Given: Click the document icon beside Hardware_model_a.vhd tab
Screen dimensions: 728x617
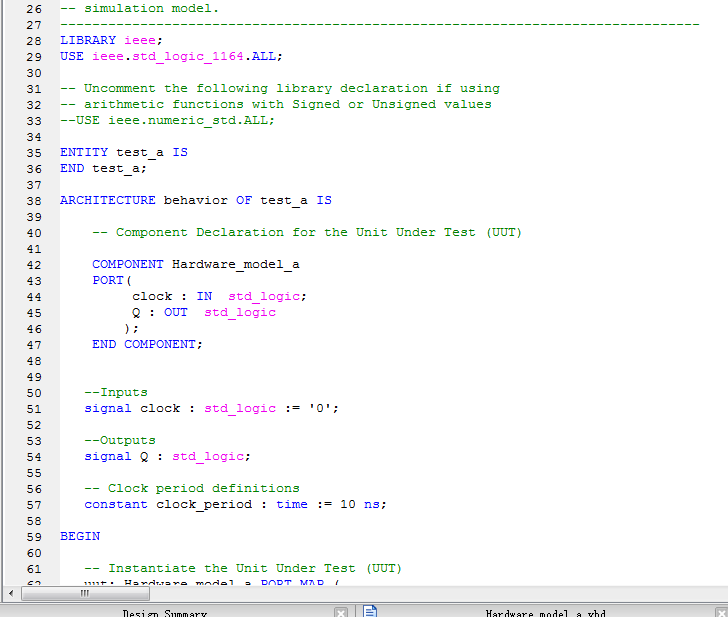Looking at the screenshot, I should (x=370, y=611).
